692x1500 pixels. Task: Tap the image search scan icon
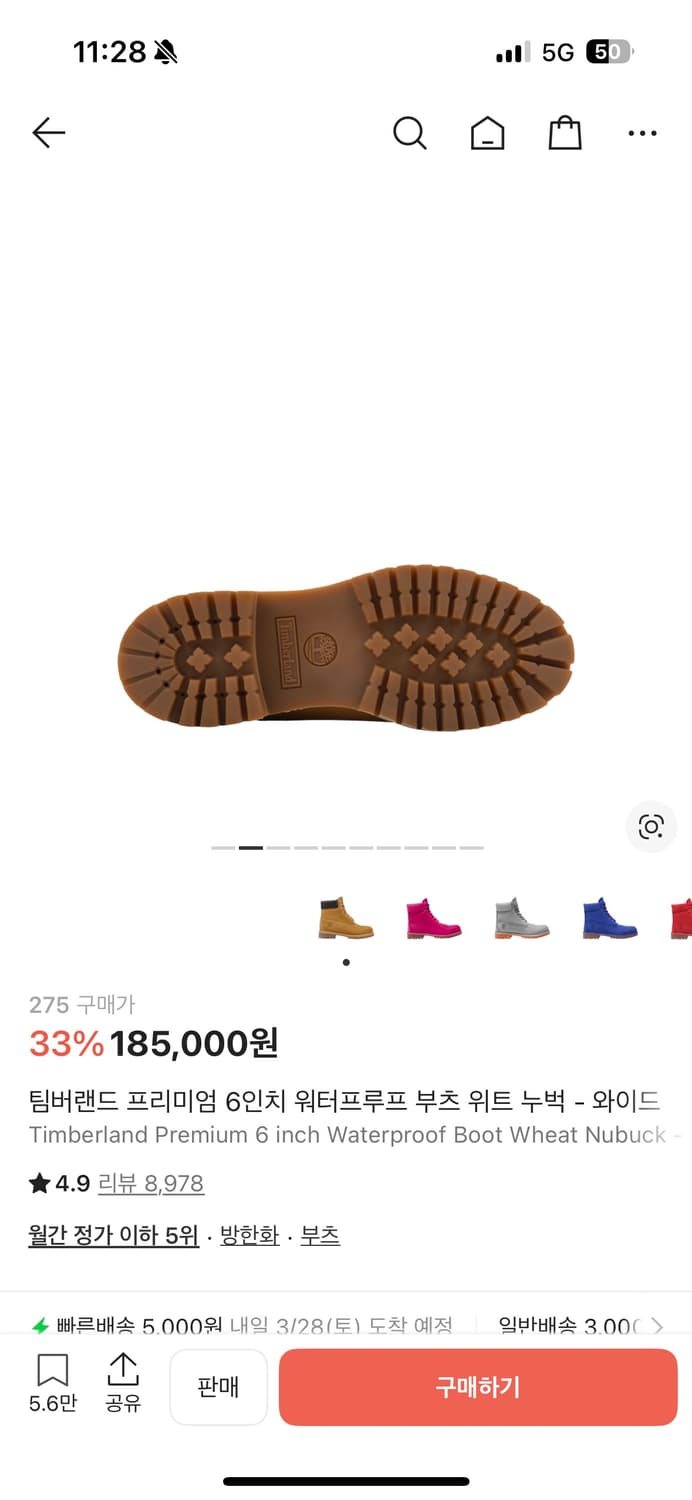651,826
